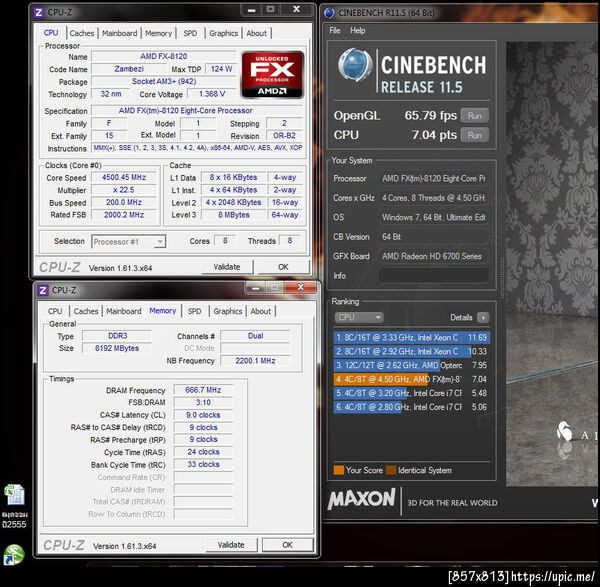This screenshot has width=600, height=587.
Task: Click the Level 3 cache value 8 MBytes
Action: 234,215
